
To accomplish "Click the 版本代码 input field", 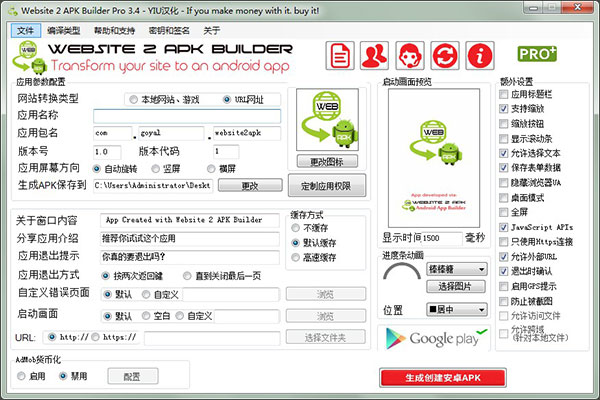I will [226, 152].
